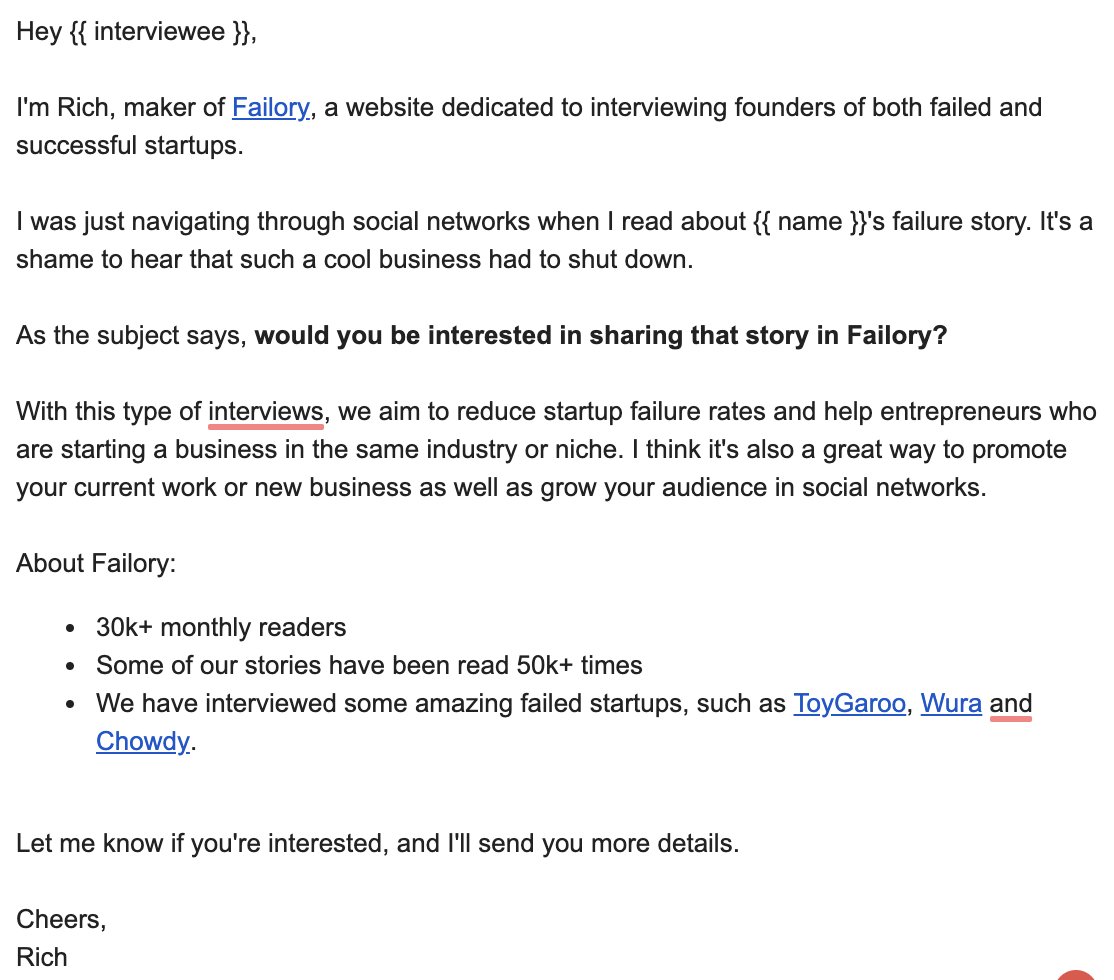Click the red-underlined word "interviews"

coord(266,411)
